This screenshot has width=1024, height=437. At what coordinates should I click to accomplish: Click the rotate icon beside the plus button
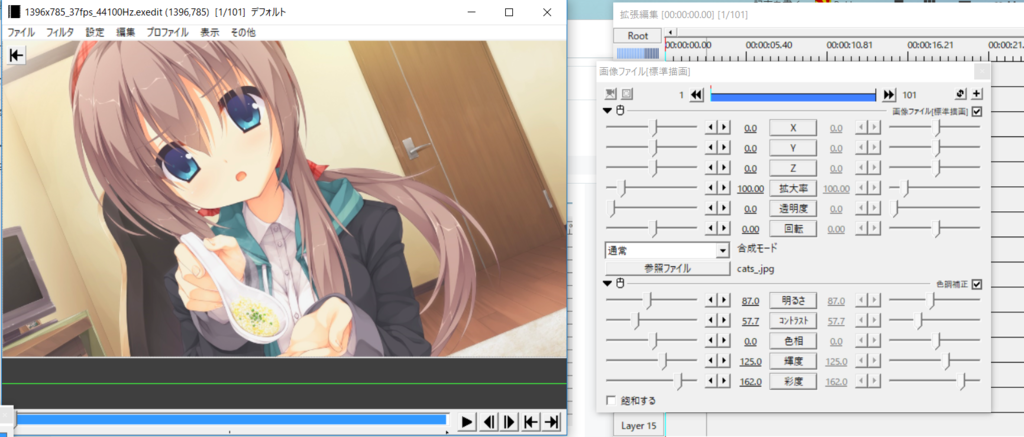(961, 94)
